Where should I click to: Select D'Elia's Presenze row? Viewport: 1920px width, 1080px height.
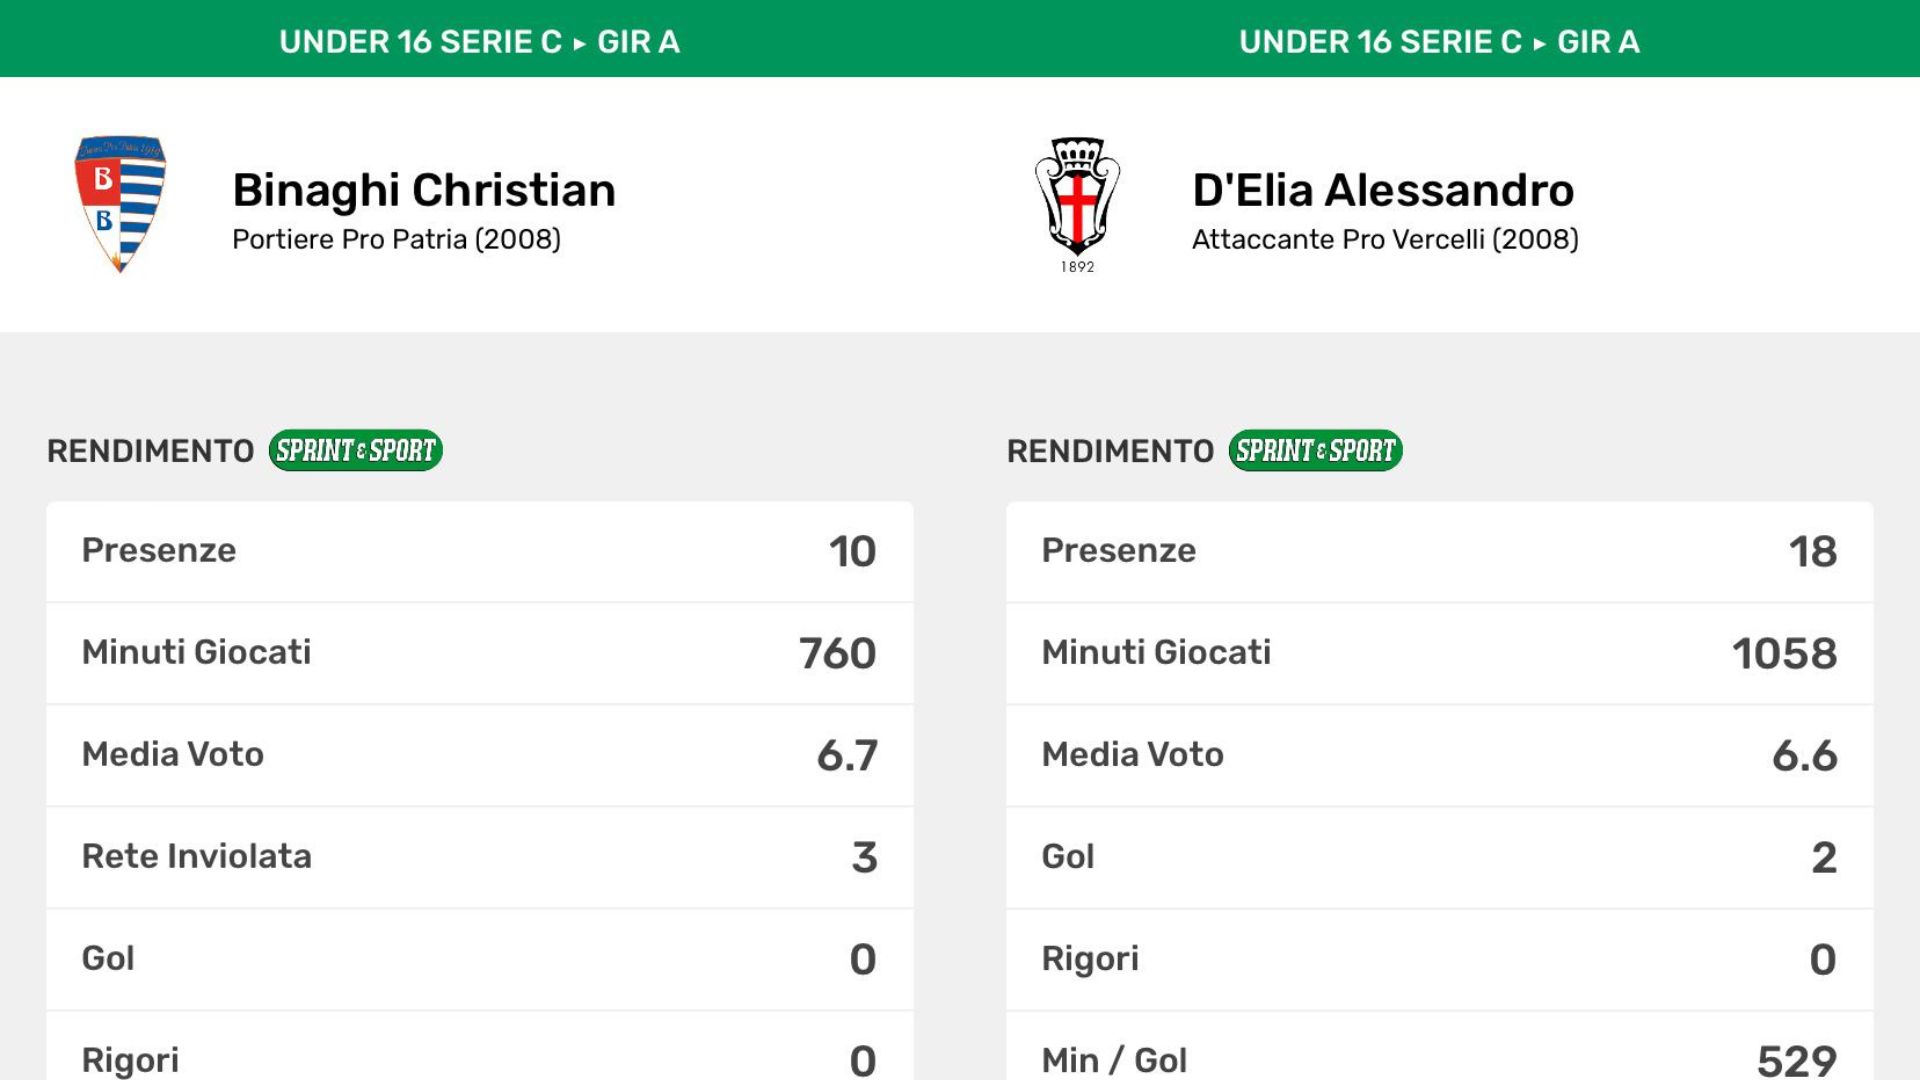point(1439,551)
